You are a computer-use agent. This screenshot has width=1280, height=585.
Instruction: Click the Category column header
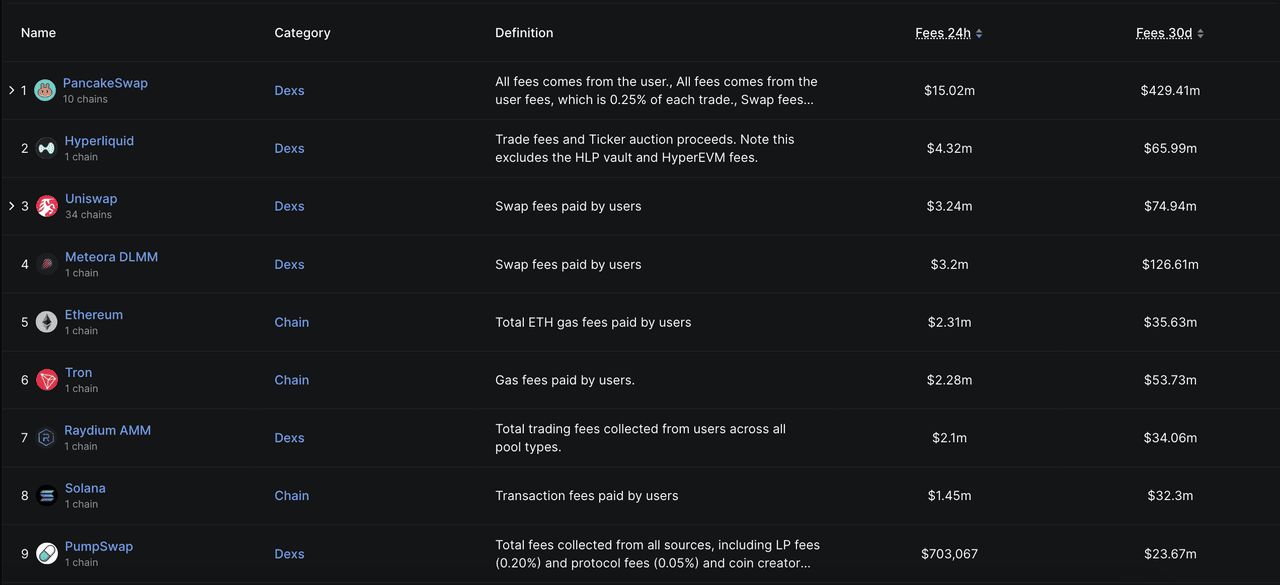click(302, 33)
